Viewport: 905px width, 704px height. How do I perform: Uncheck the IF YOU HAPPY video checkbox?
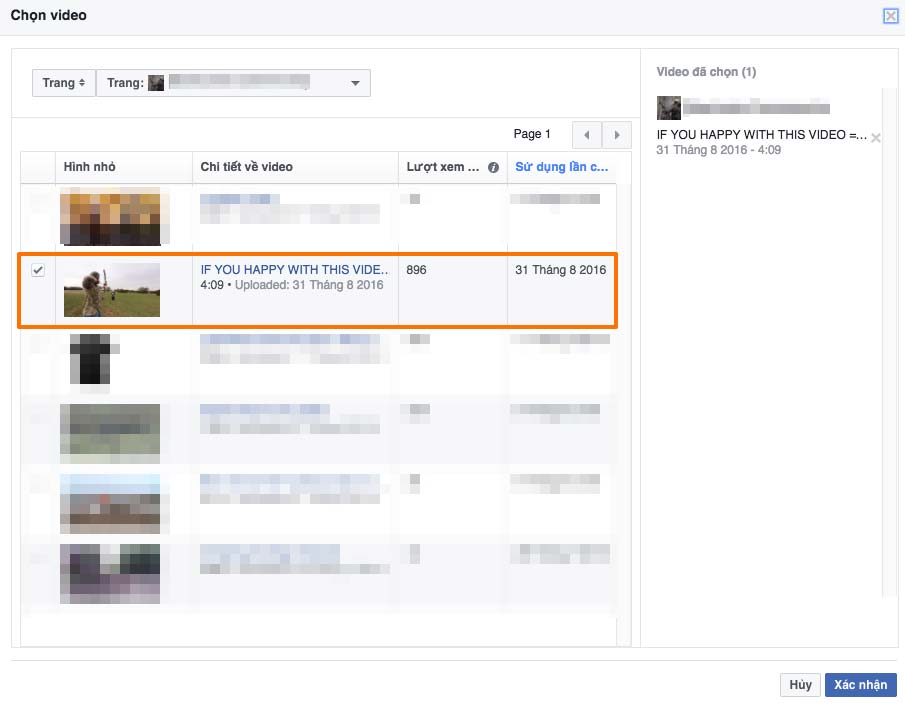click(38, 269)
